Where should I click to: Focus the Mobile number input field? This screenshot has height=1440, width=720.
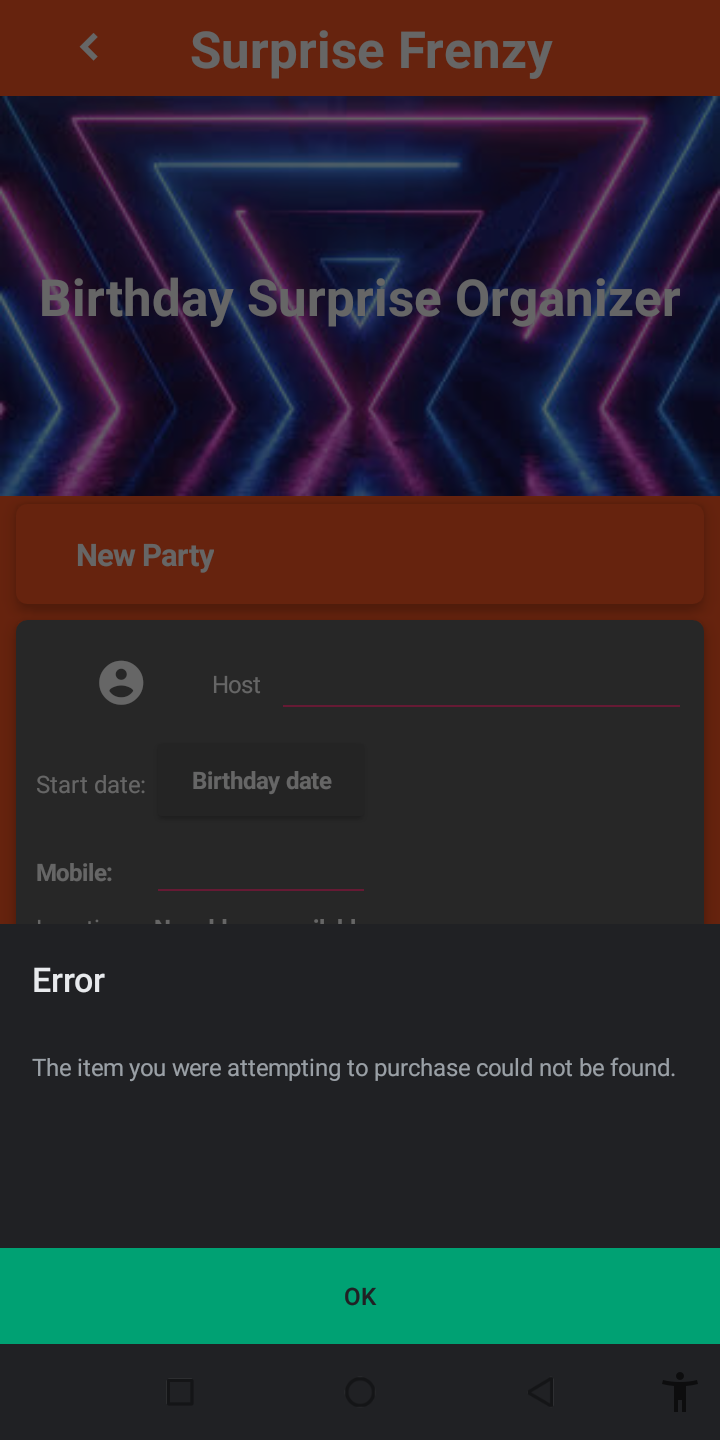261,871
